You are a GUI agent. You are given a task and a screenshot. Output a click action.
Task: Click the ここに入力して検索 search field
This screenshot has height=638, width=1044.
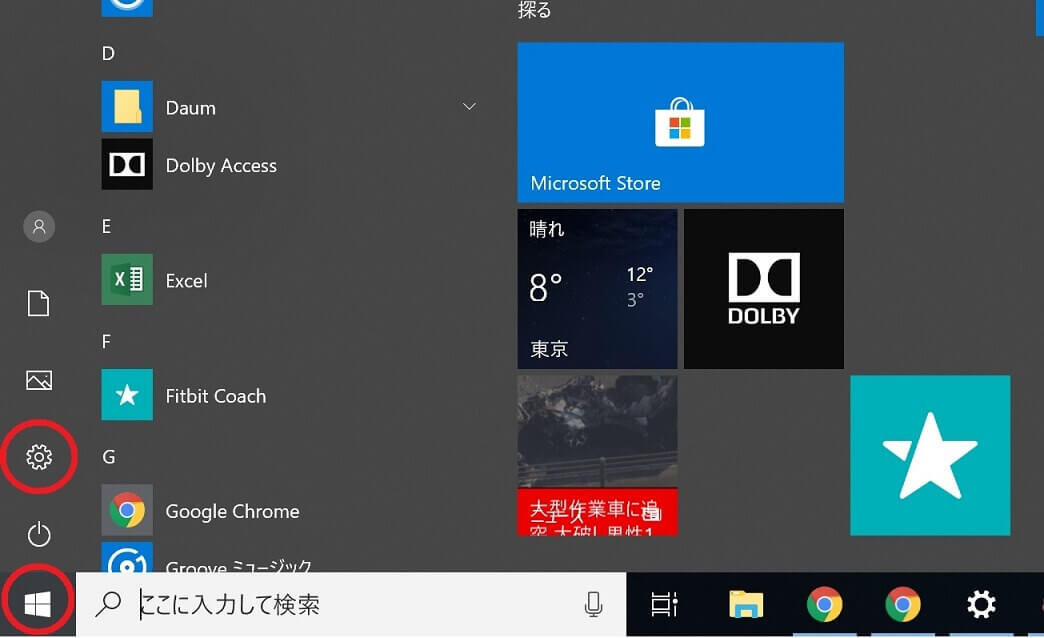pos(351,605)
